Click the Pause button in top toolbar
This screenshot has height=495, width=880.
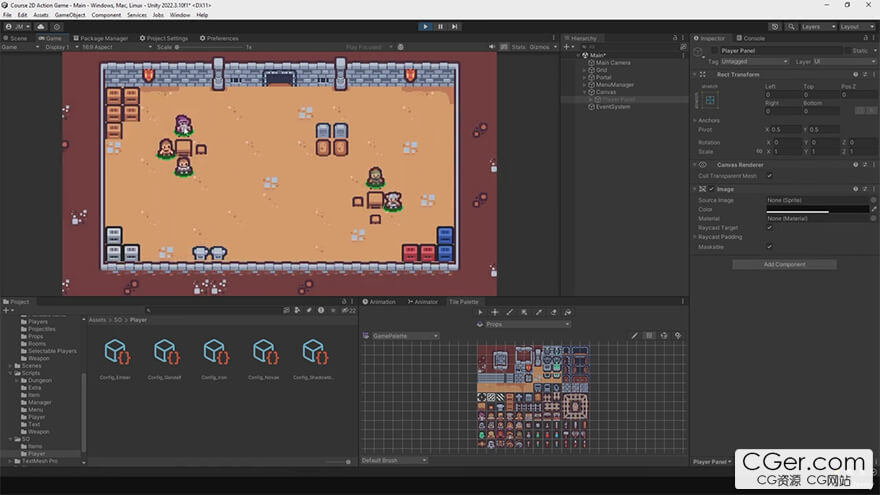click(440, 26)
